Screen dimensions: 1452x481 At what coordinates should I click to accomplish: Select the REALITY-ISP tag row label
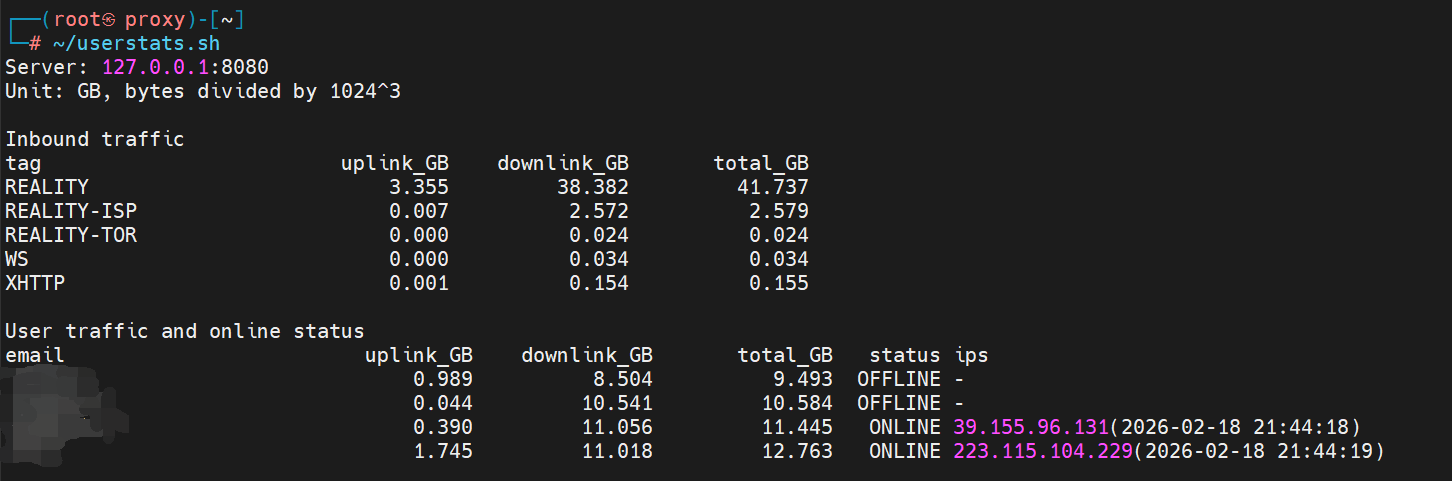(x=71, y=211)
